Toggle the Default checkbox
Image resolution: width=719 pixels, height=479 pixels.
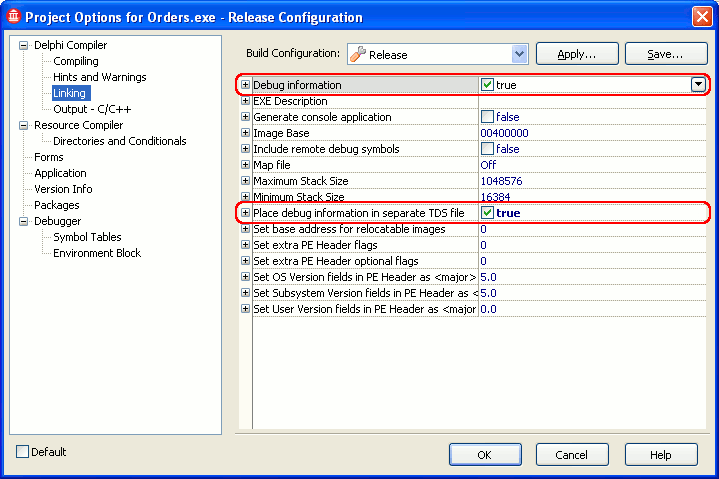pyautogui.click(x=23, y=452)
